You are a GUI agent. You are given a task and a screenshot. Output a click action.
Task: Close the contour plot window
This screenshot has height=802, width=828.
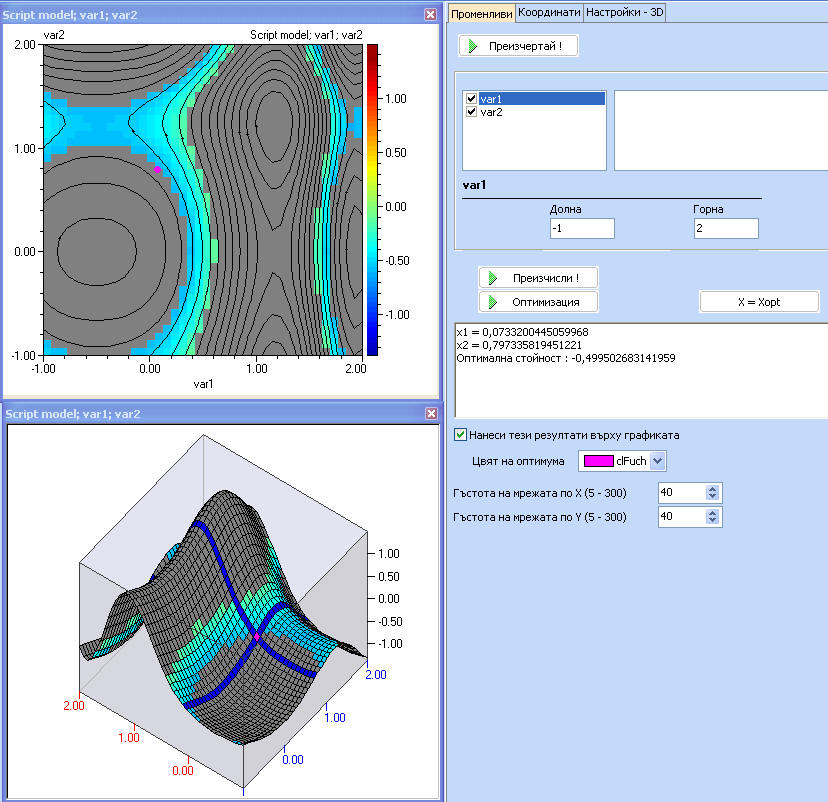[x=430, y=14]
